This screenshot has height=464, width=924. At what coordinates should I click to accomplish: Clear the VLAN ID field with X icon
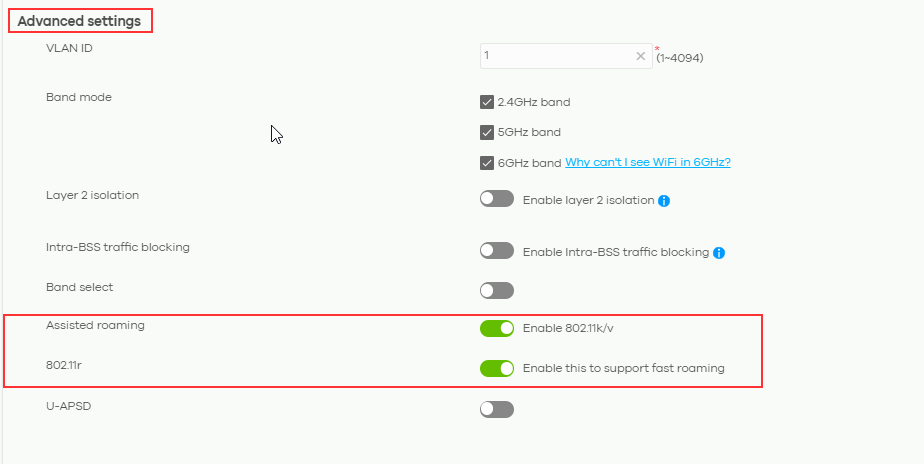pyautogui.click(x=640, y=57)
